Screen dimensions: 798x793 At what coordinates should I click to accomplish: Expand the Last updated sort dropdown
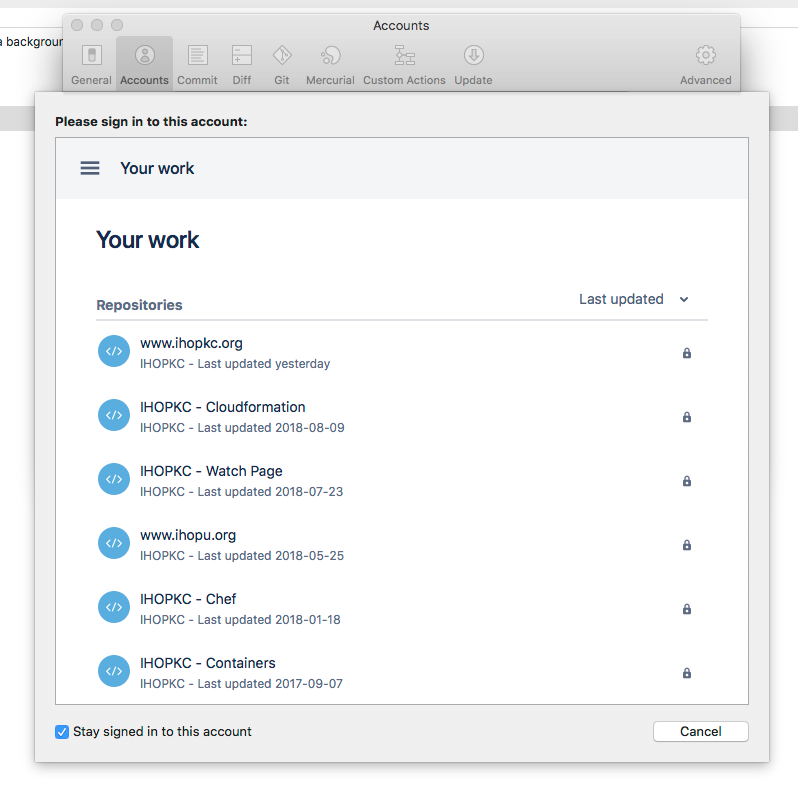[634, 299]
